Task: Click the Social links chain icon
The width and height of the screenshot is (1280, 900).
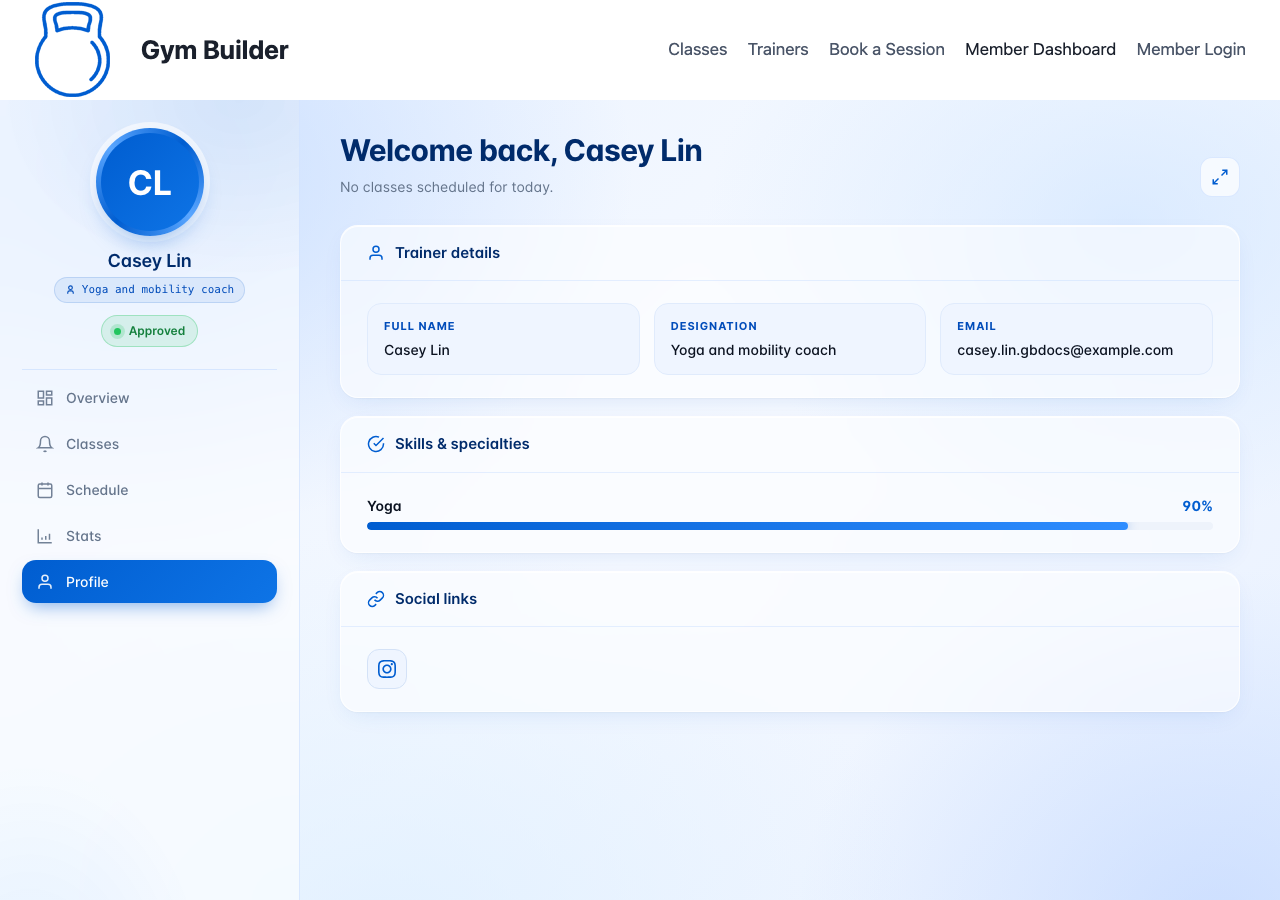Action: click(376, 599)
